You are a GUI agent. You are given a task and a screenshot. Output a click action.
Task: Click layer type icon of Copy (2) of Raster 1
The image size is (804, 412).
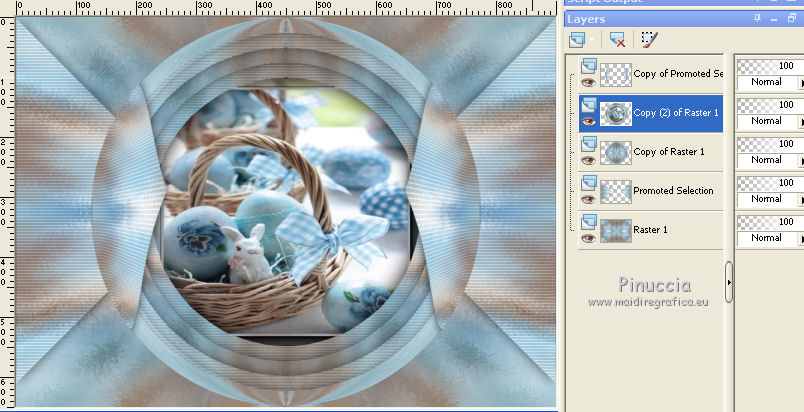pyautogui.click(x=589, y=105)
